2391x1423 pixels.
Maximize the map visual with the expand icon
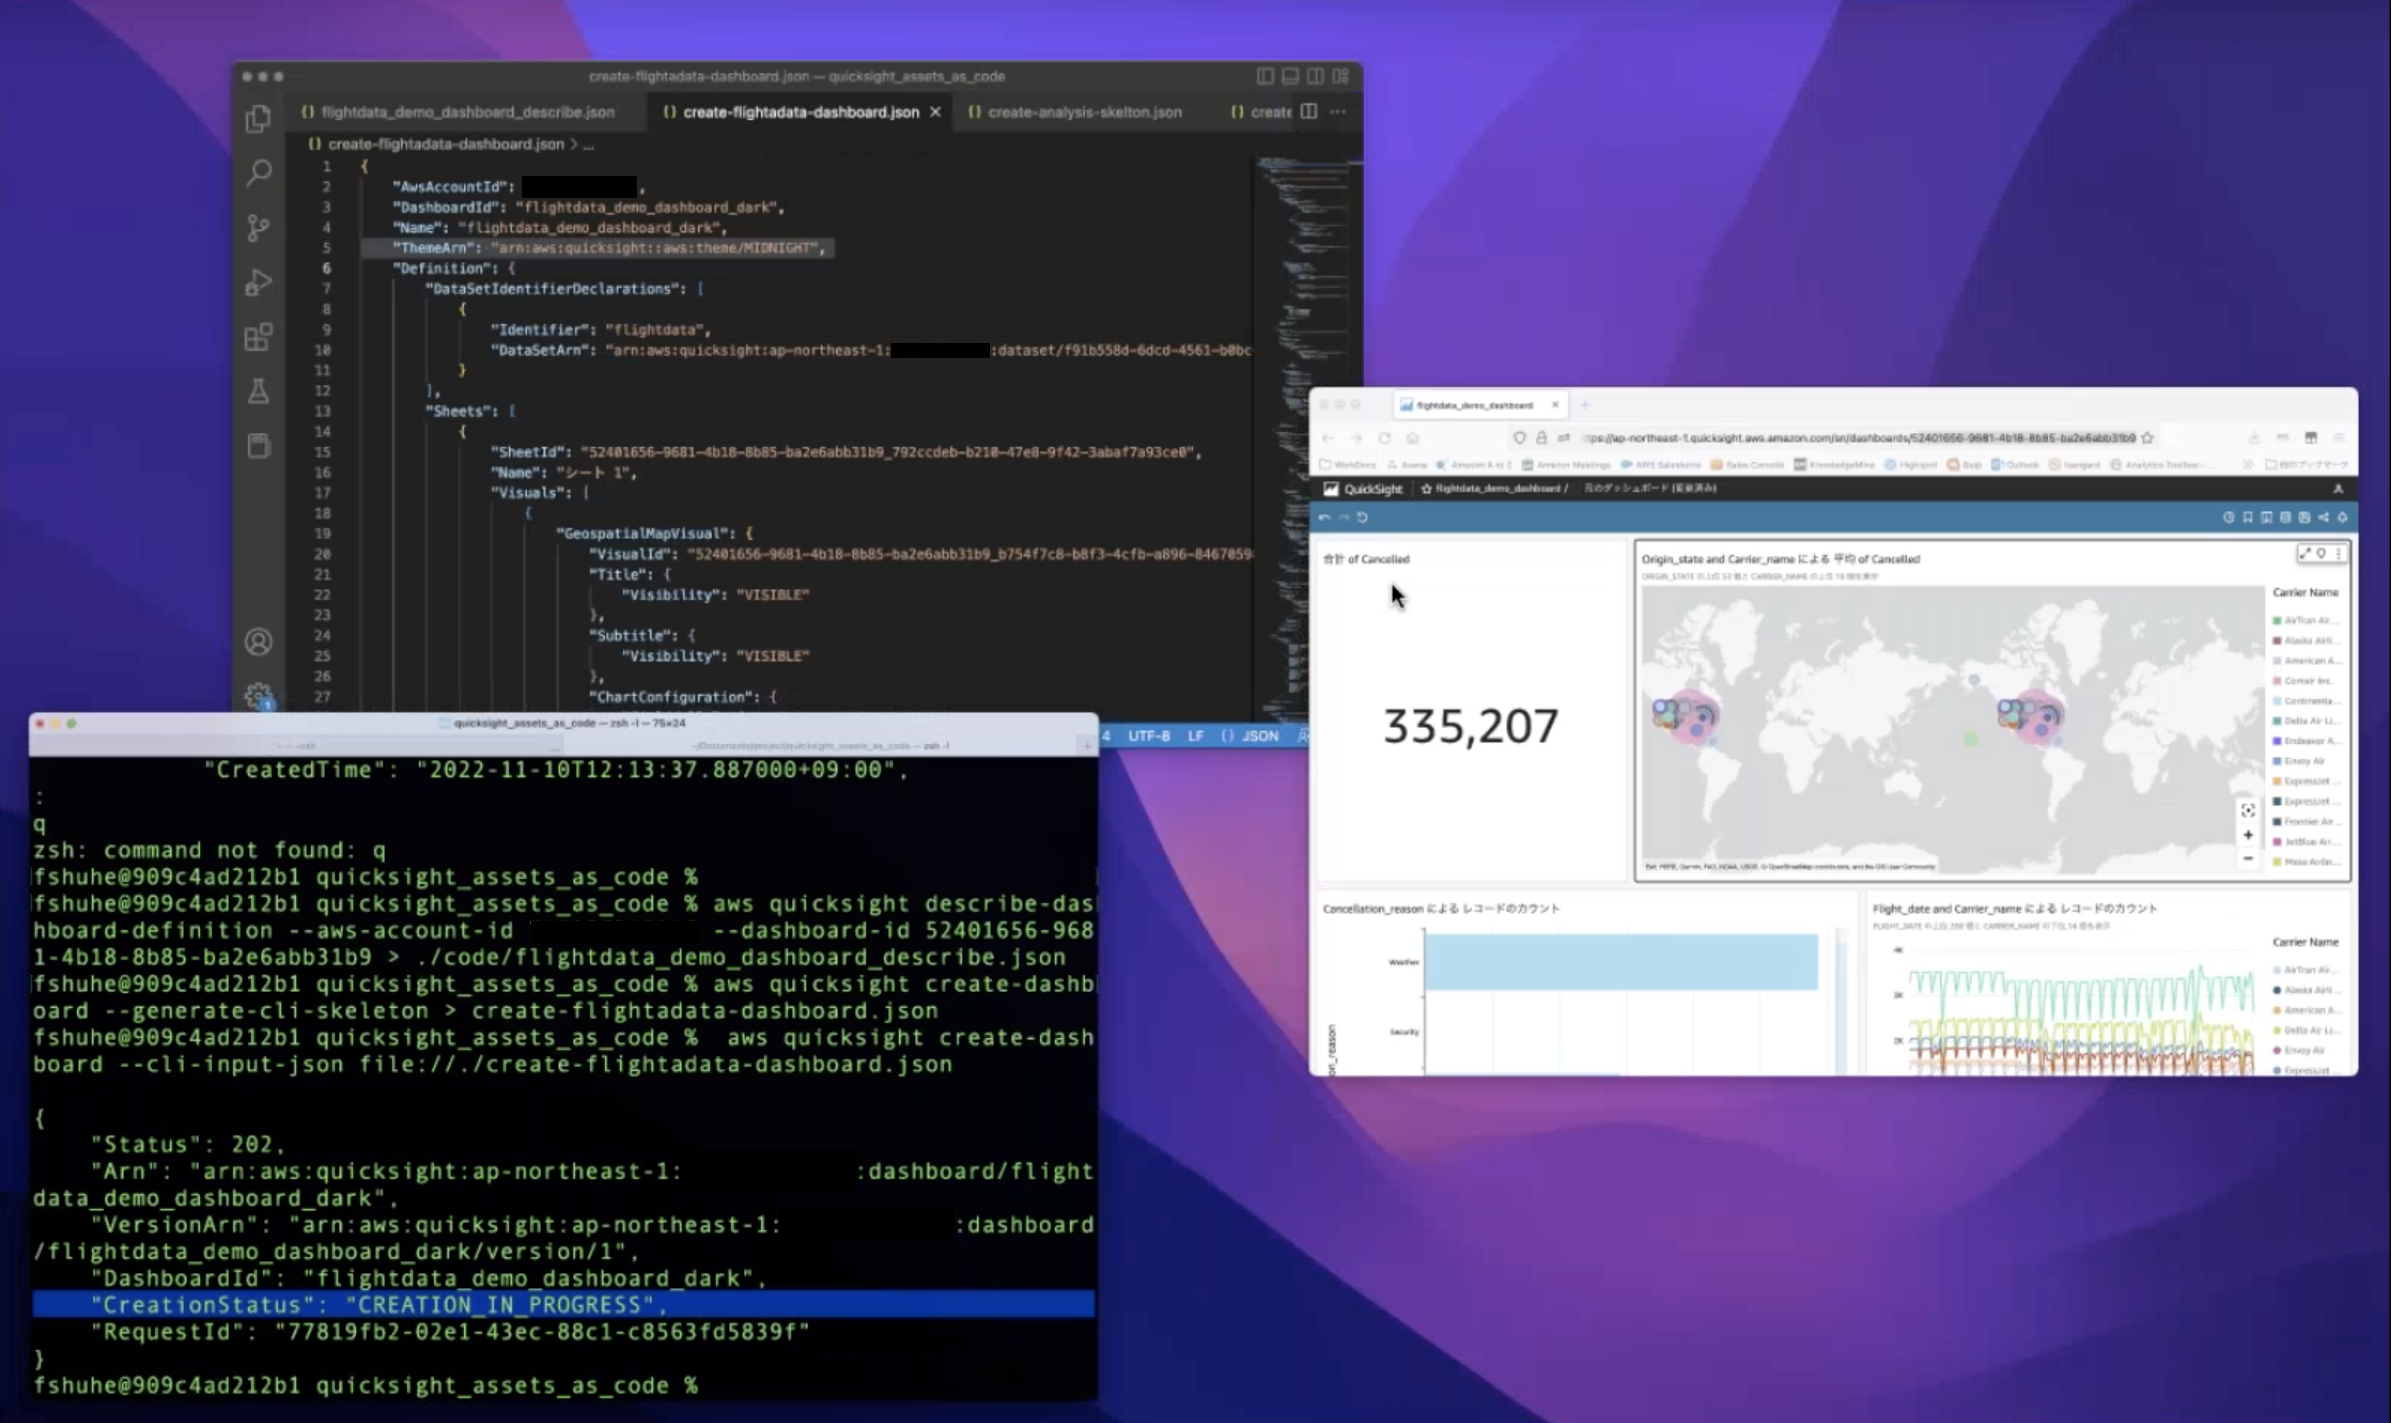[2305, 553]
